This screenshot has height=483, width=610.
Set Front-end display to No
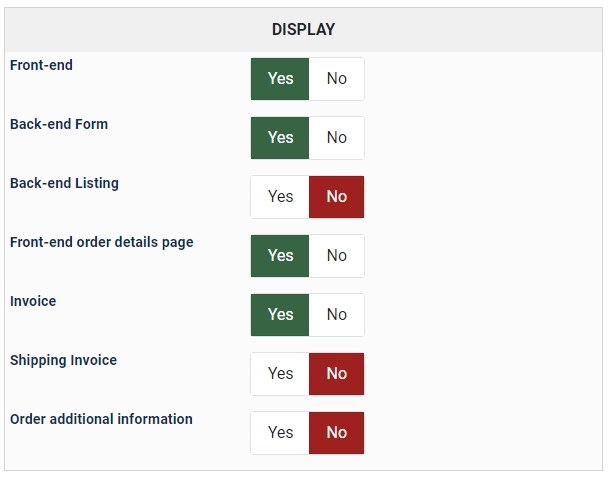[x=337, y=79]
